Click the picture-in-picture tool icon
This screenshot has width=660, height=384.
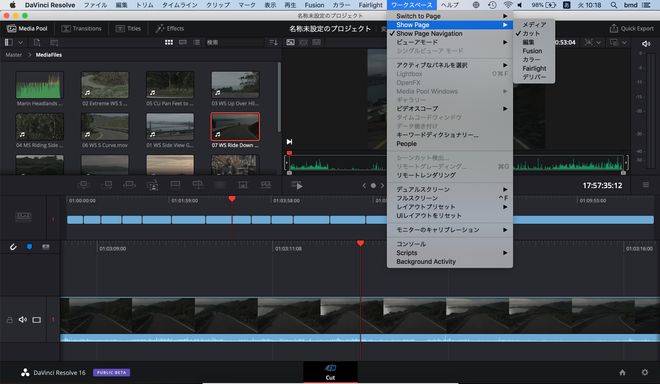pos(243,185)
